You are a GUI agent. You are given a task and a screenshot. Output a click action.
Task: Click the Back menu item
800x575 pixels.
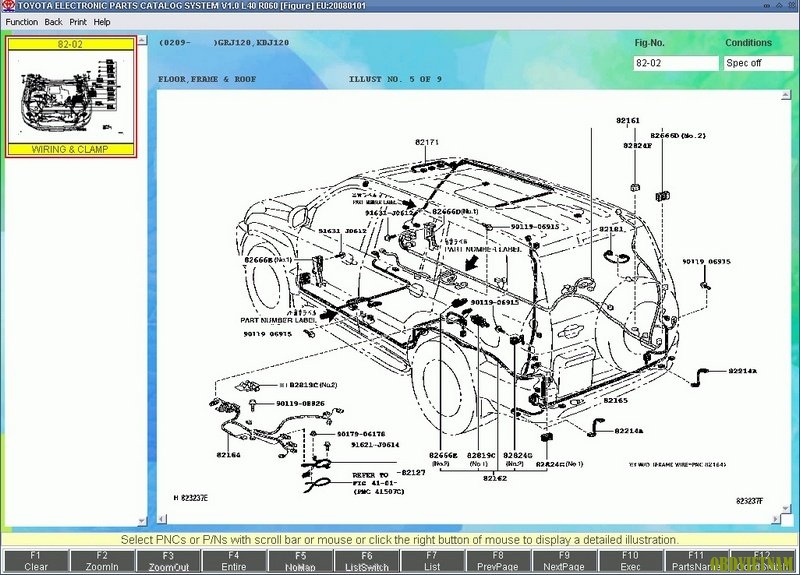53,22
